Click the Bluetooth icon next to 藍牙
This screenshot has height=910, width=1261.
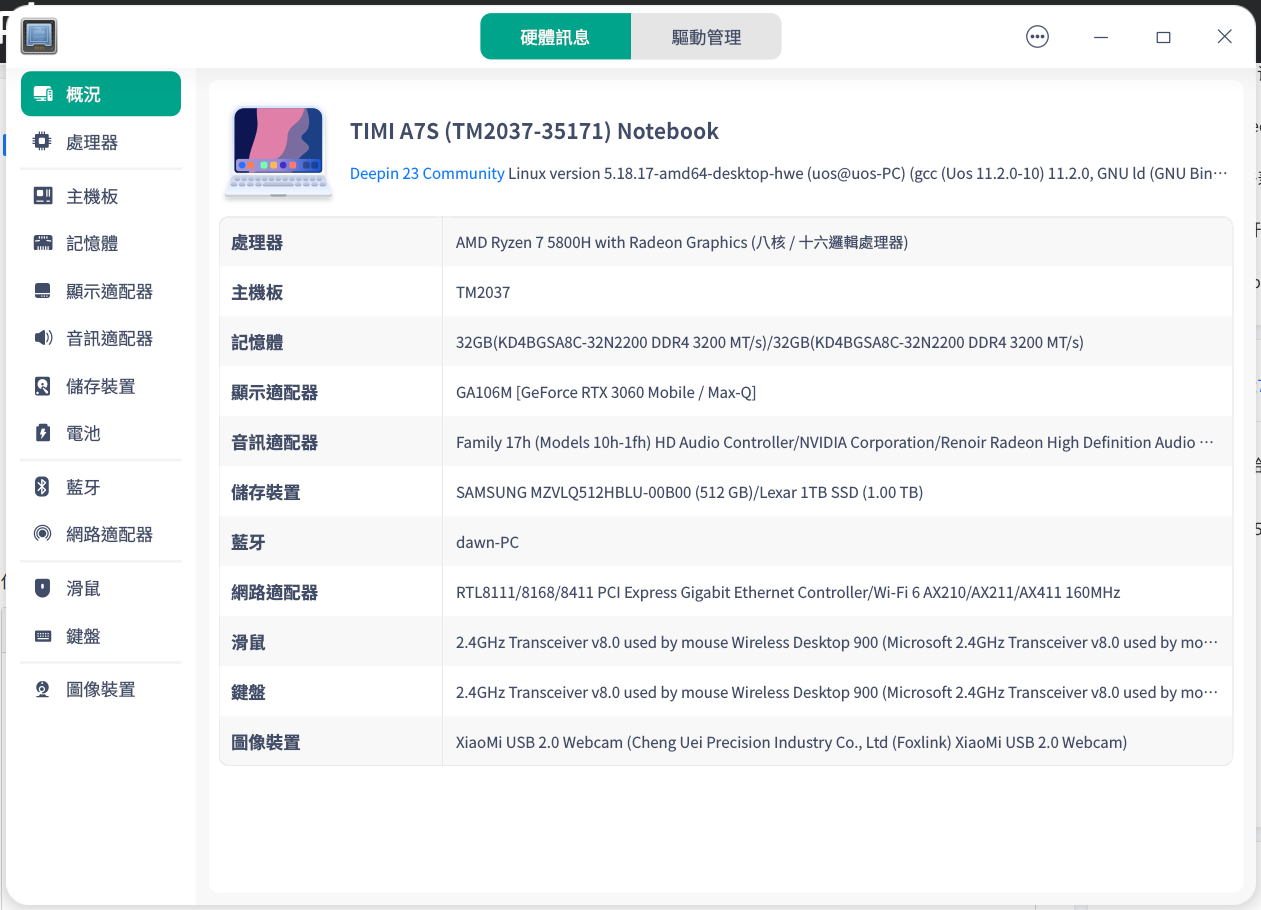pyautogui.click(x=42, y=487)
